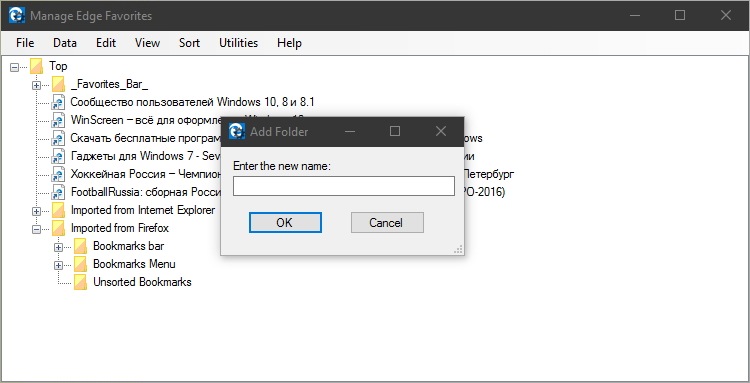Click the Unsorted Bookmarks folder icon
750x383 pixels.
(x=80, y=282)
